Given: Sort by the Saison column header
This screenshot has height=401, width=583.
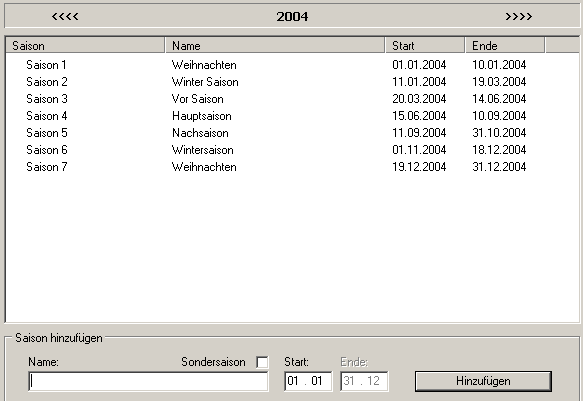Looking at the screenshot, I should pyautogui.click(x=85, y=45).
